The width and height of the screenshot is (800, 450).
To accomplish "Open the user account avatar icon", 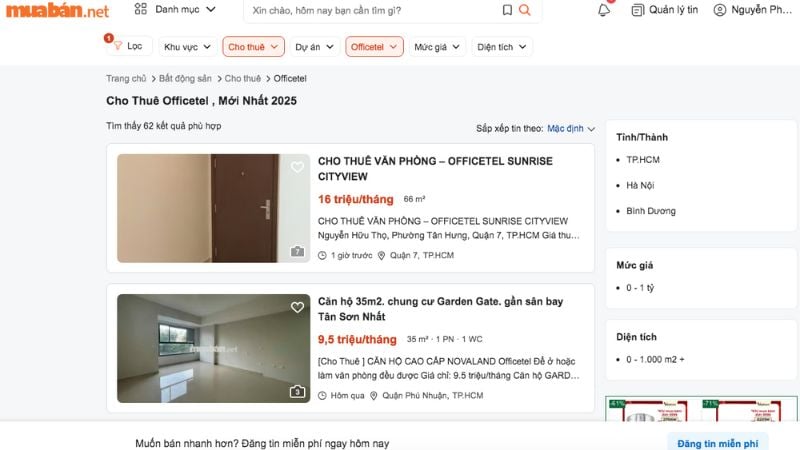I will click(719, 10).
